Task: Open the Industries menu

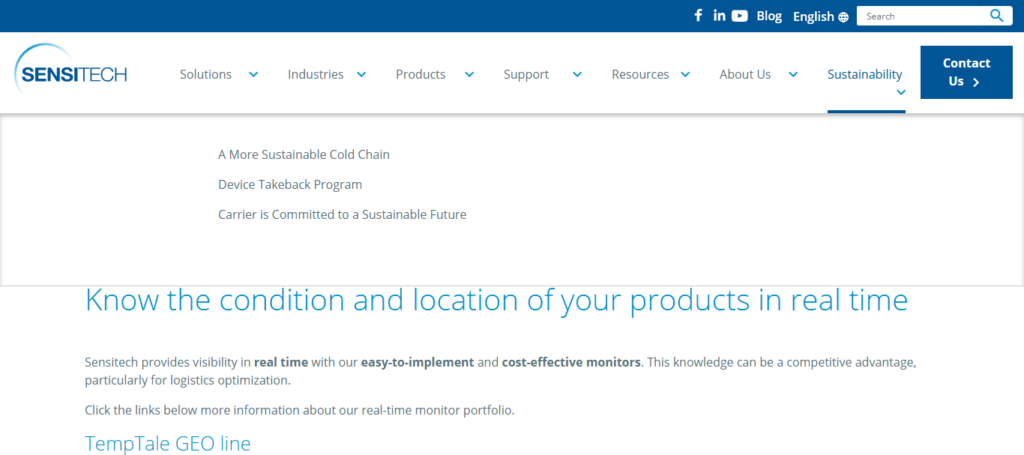Action: click(315, 74)
